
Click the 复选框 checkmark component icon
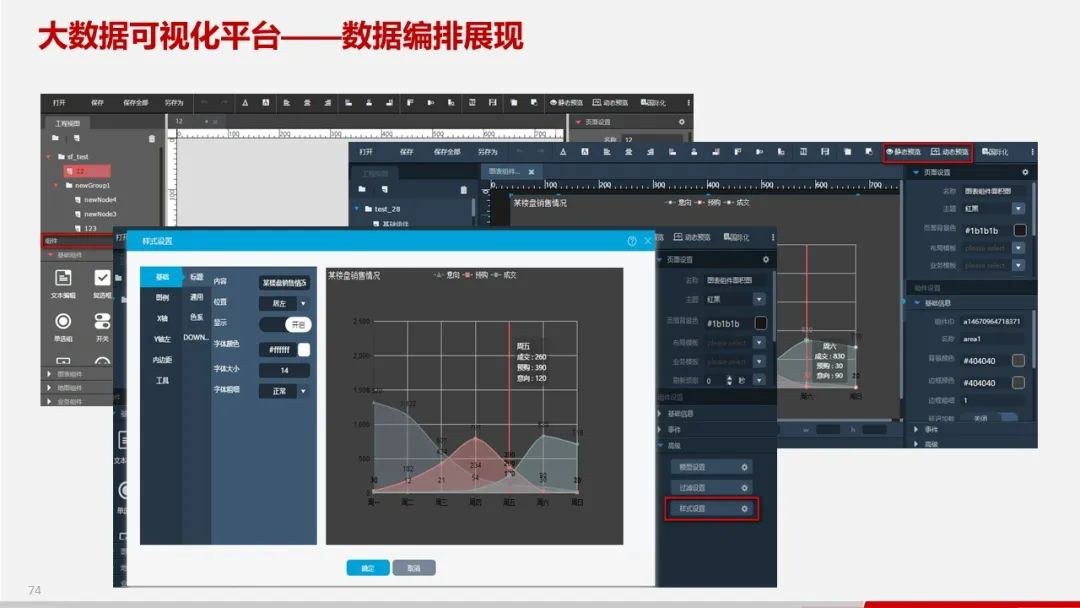102,277
